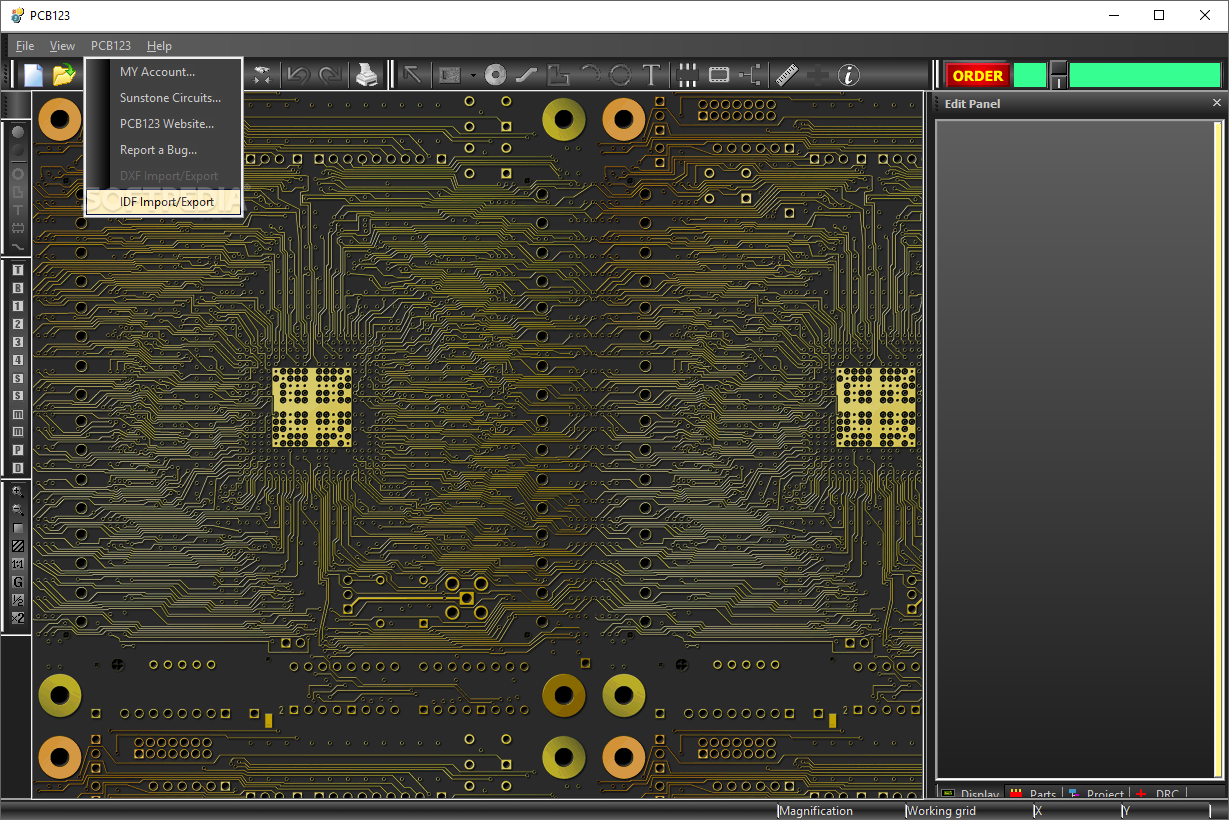The height and width of the screenshot is (820, 1229).
Task: Select the arrow pointer tool
Action: tap(411, 75)
